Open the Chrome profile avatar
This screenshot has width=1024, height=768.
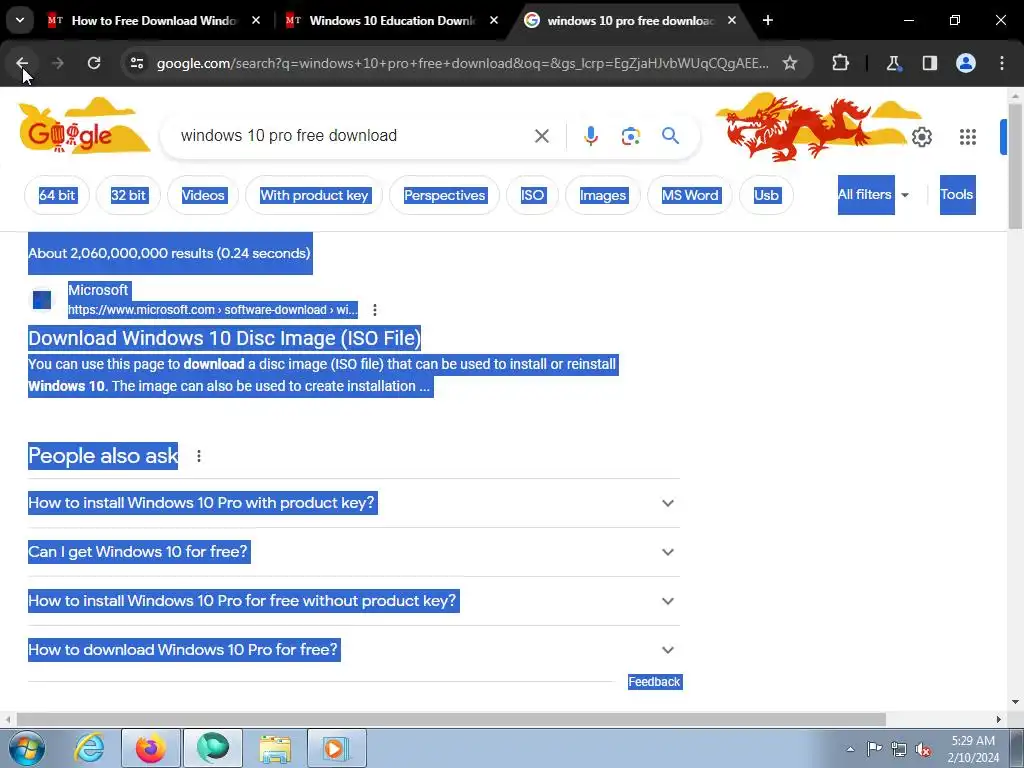pyautogui.click(x=966, y=63)
